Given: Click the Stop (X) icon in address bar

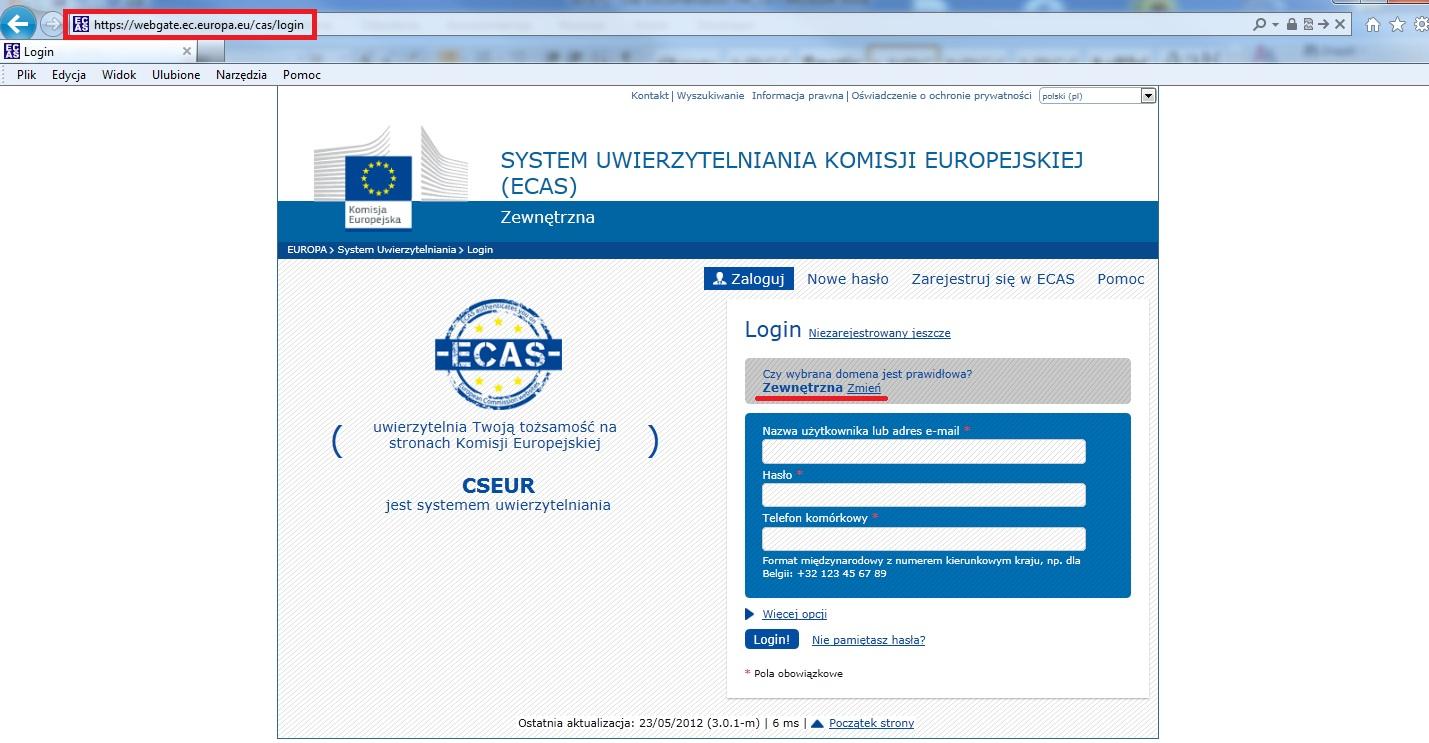Looking at the screenshot, I should click(x=1340, y=24).
